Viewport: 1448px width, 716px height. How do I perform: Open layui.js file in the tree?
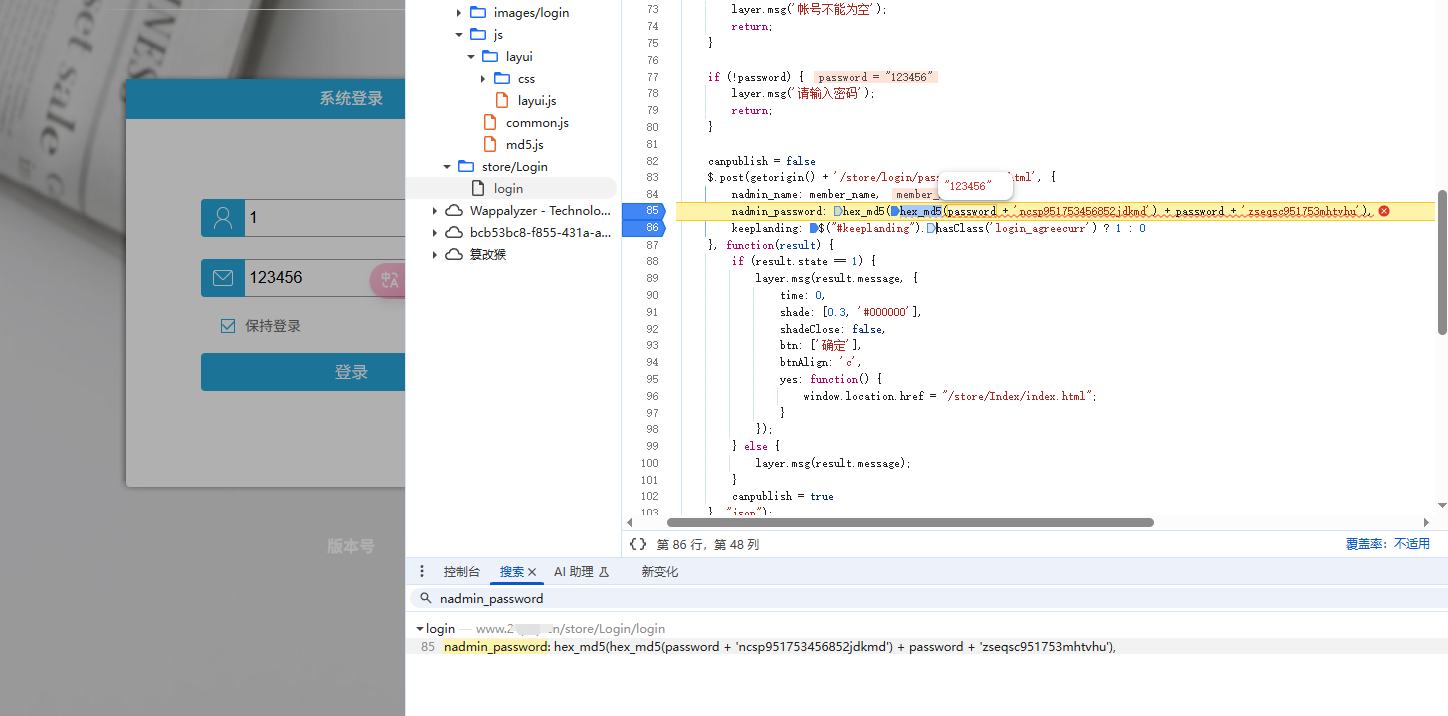pos(536,101)
